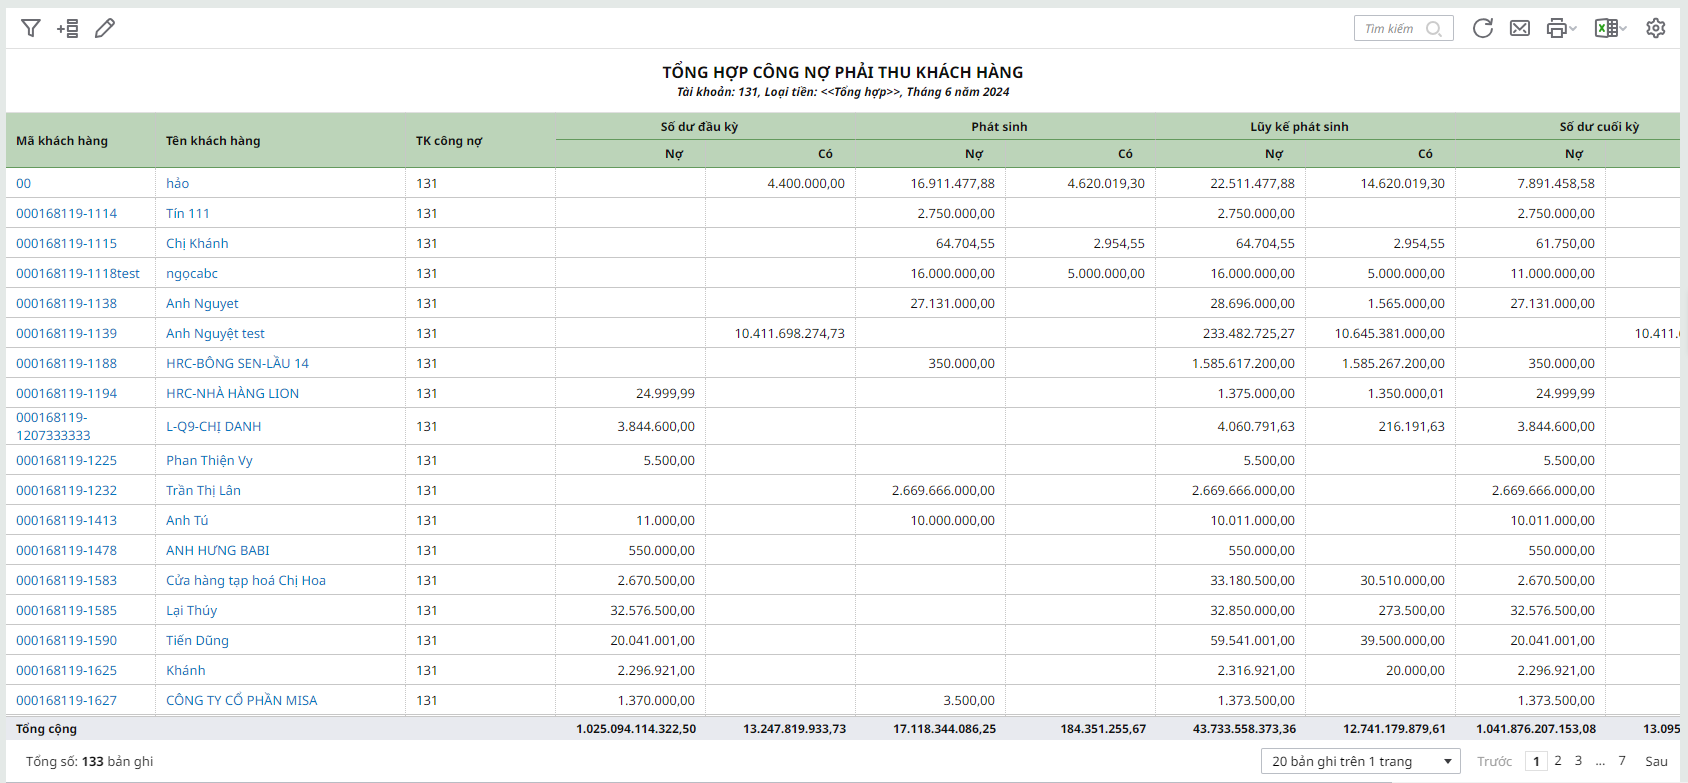Open customer name Chị Khánh
This screenshot has width=1688, height=783.
pyautogui.click(x=197, y=243)
